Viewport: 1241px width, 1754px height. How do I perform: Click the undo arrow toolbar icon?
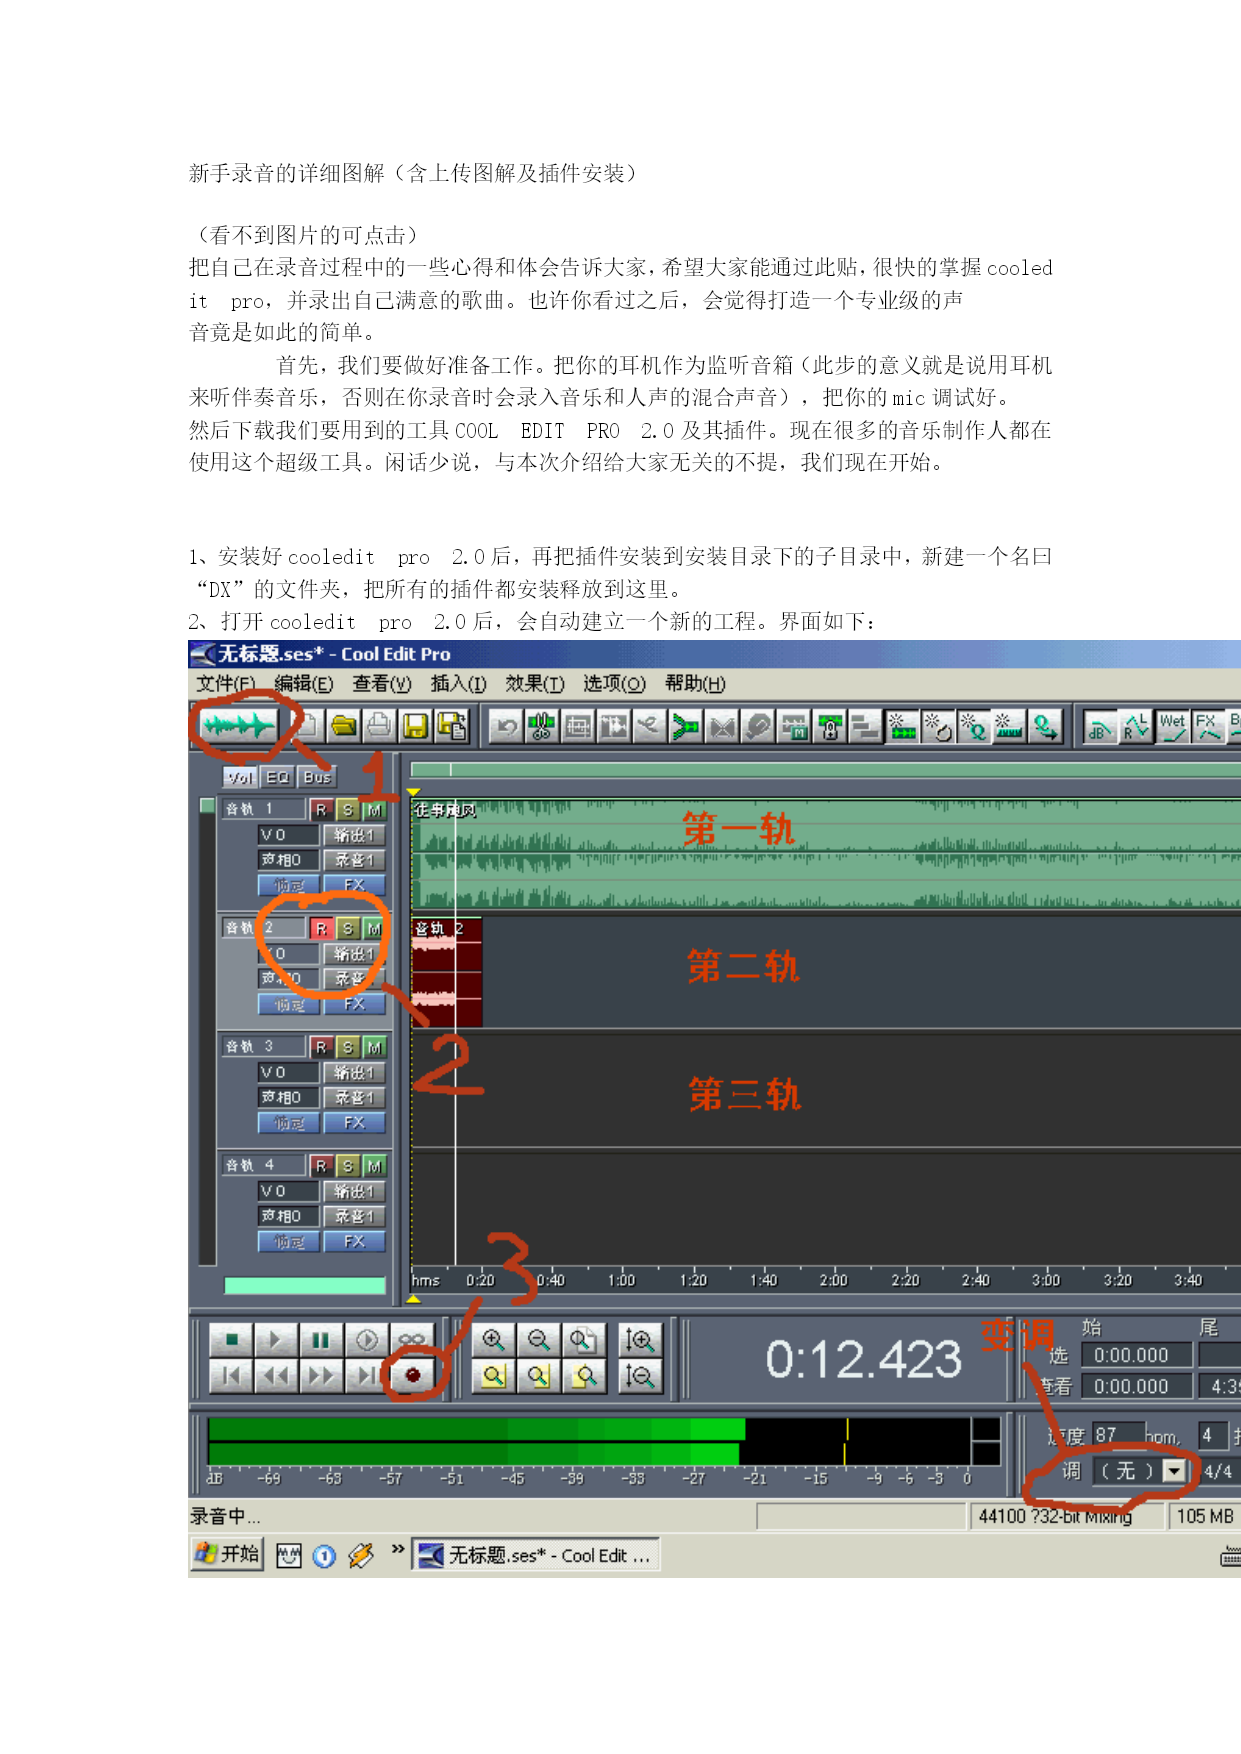point(506,727)
